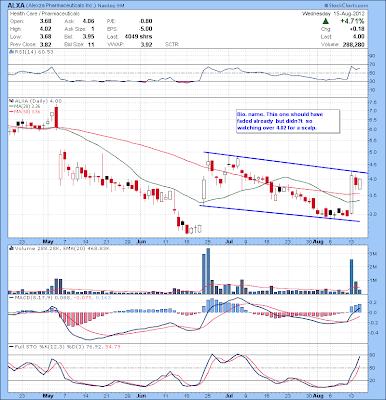Click the green up-arrow price change icon
Image resolution: width=386 pixels, height=400 pixels.
coord(327,21)
